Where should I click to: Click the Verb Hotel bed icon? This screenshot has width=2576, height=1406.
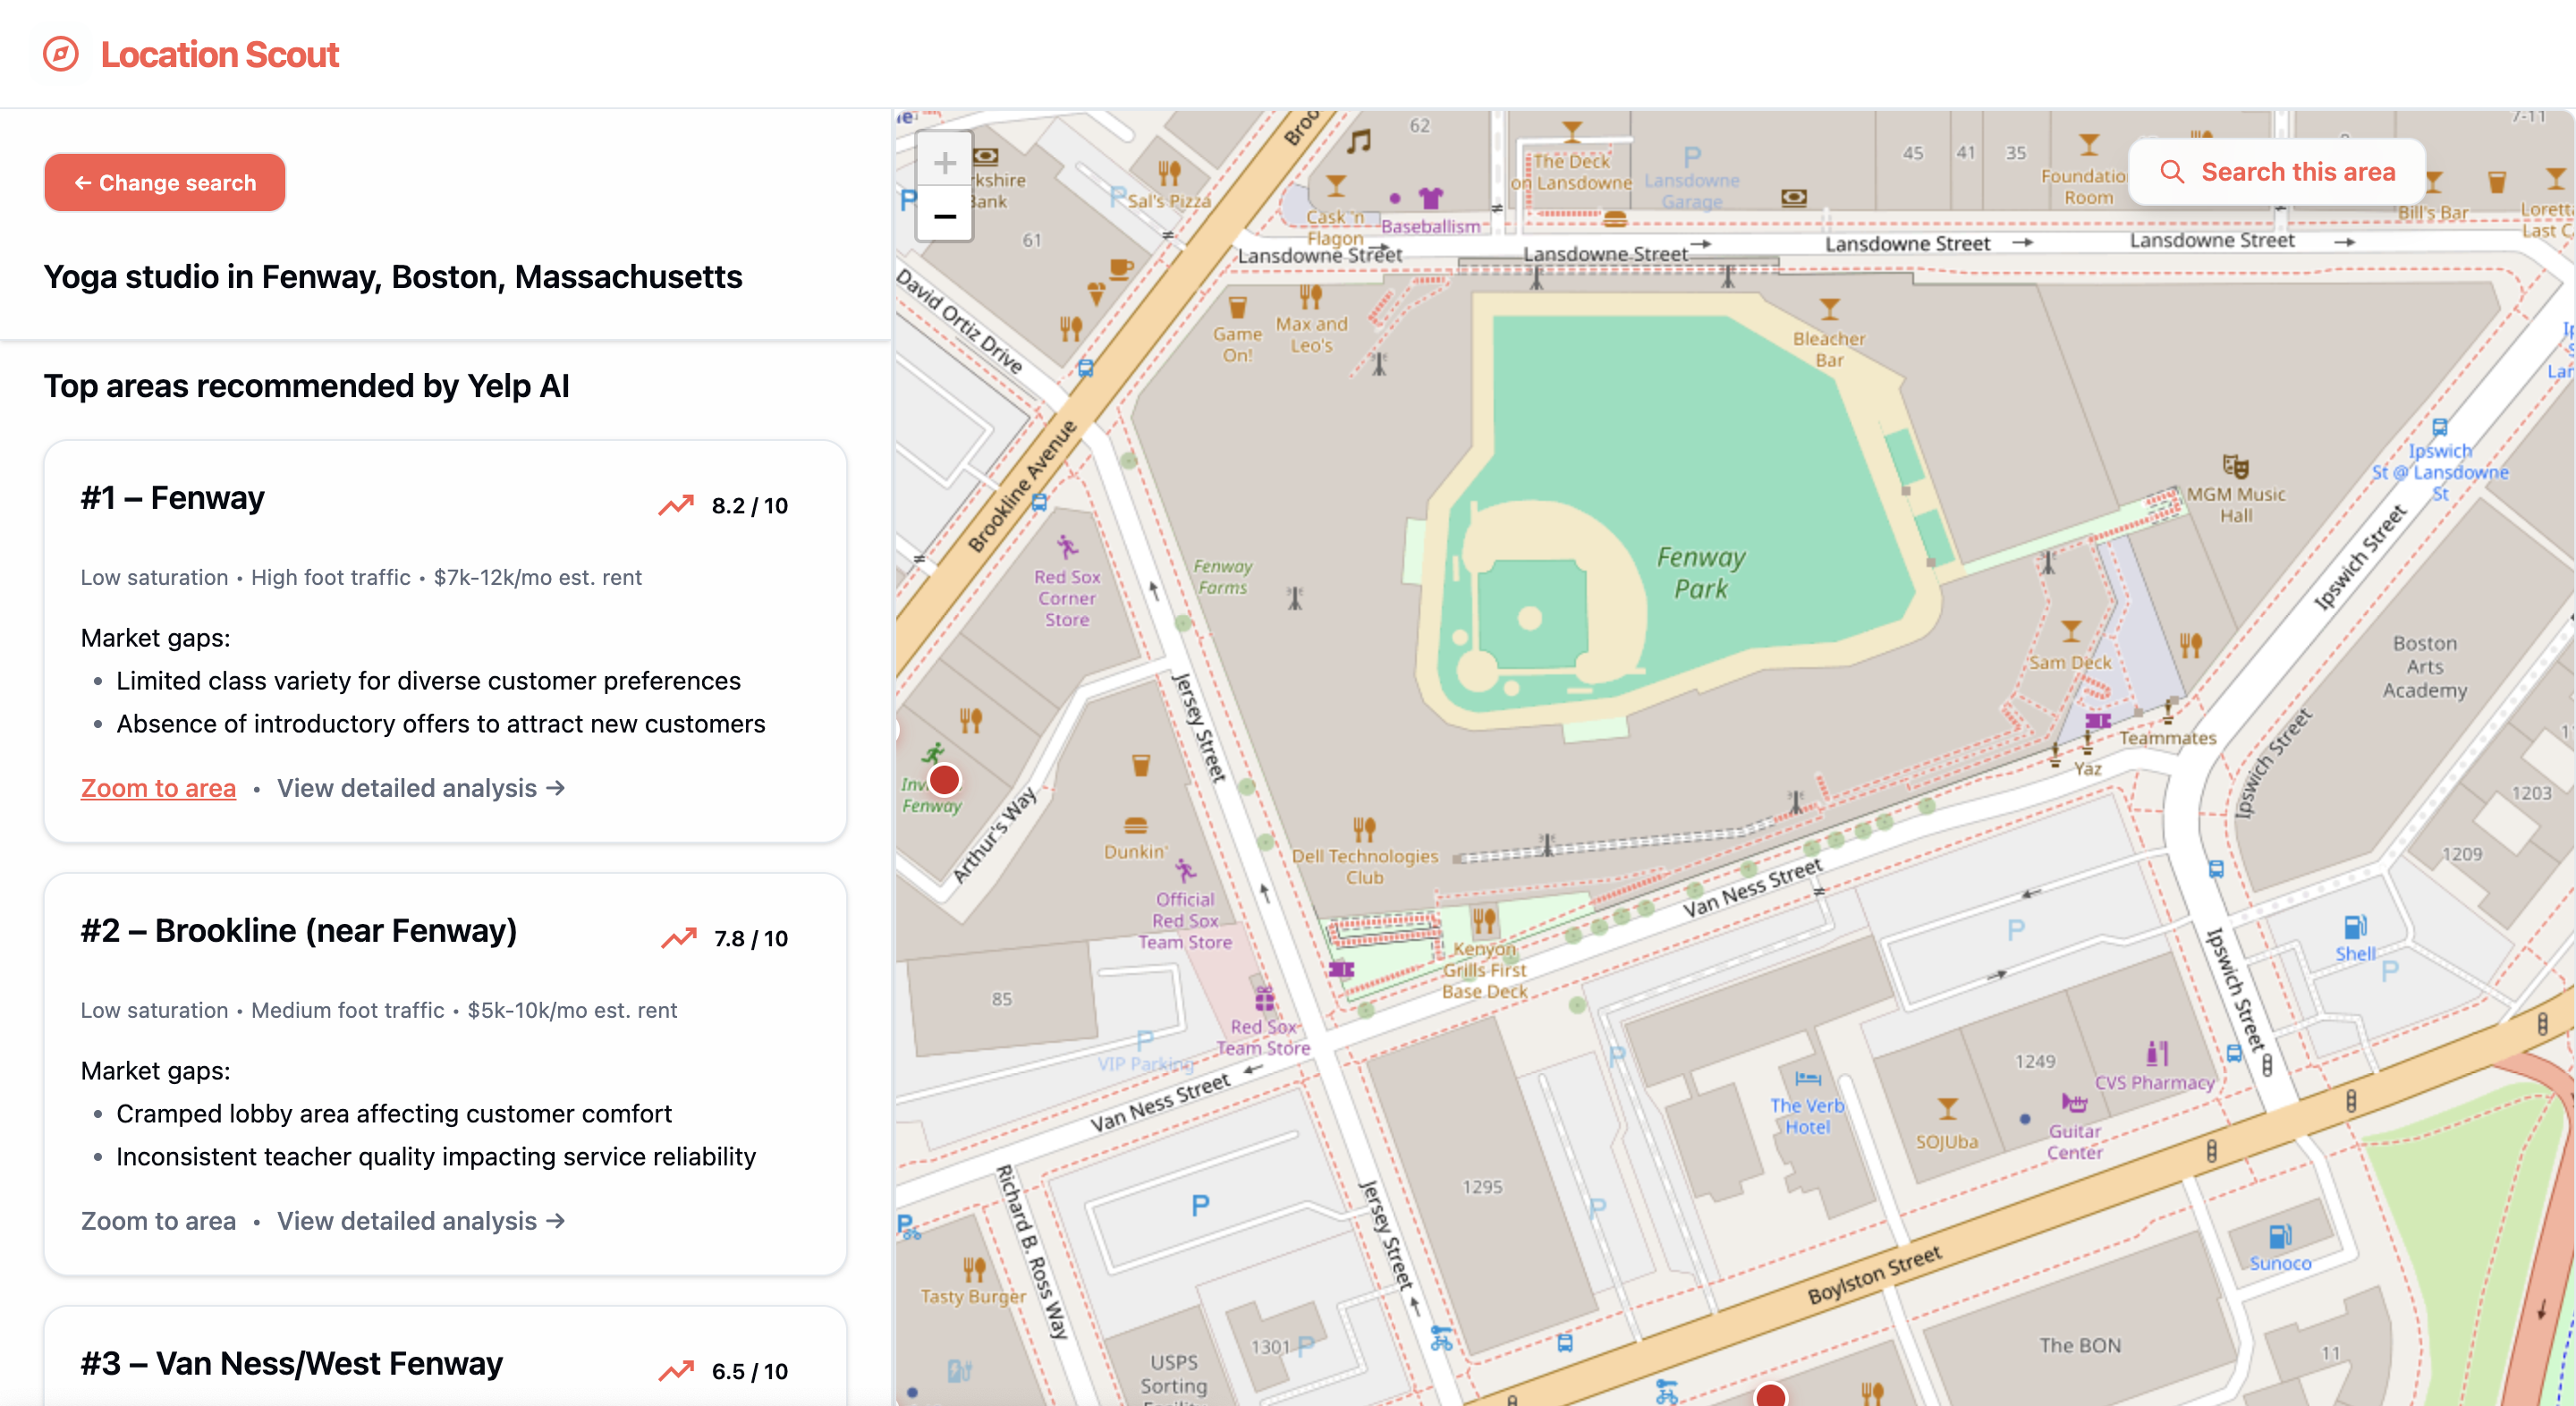tap(1807, 1078)
